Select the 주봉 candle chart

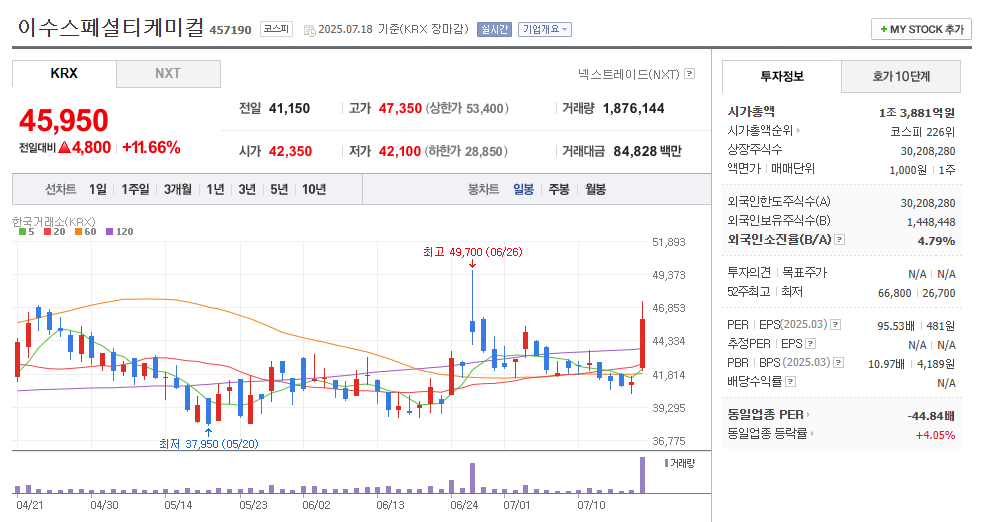click(x=559, y=189)
